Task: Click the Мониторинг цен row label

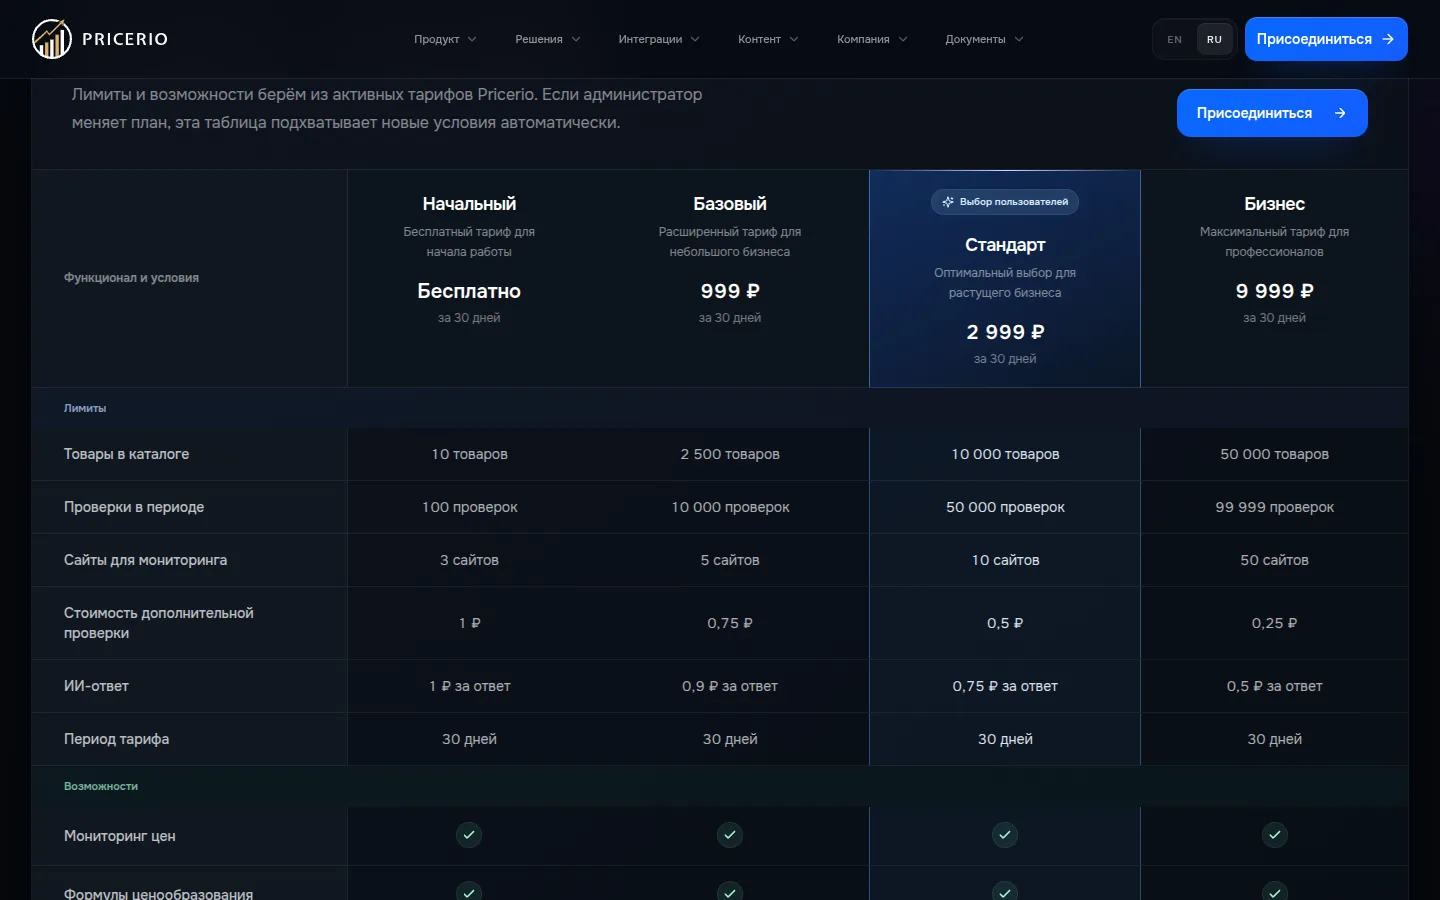Action: tap(120, 836)
